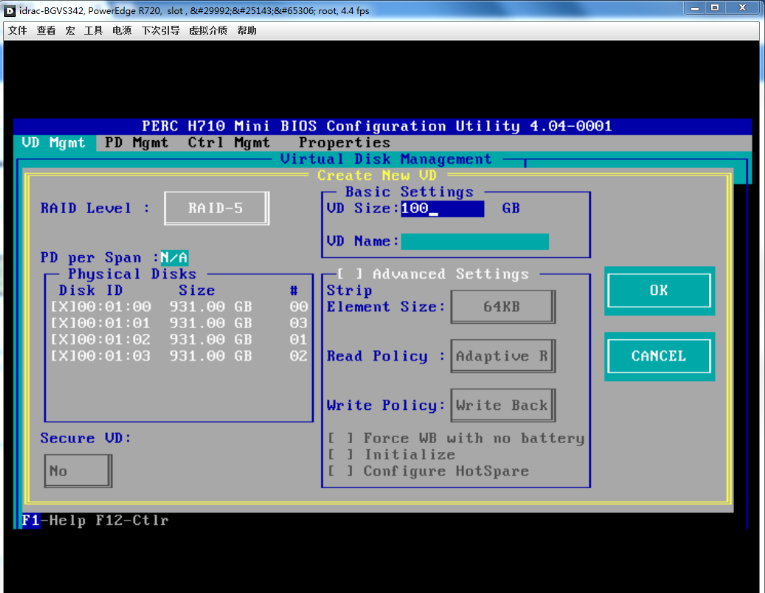
Task: Toggle the Initialize checkbox
Action: (341, 454)
